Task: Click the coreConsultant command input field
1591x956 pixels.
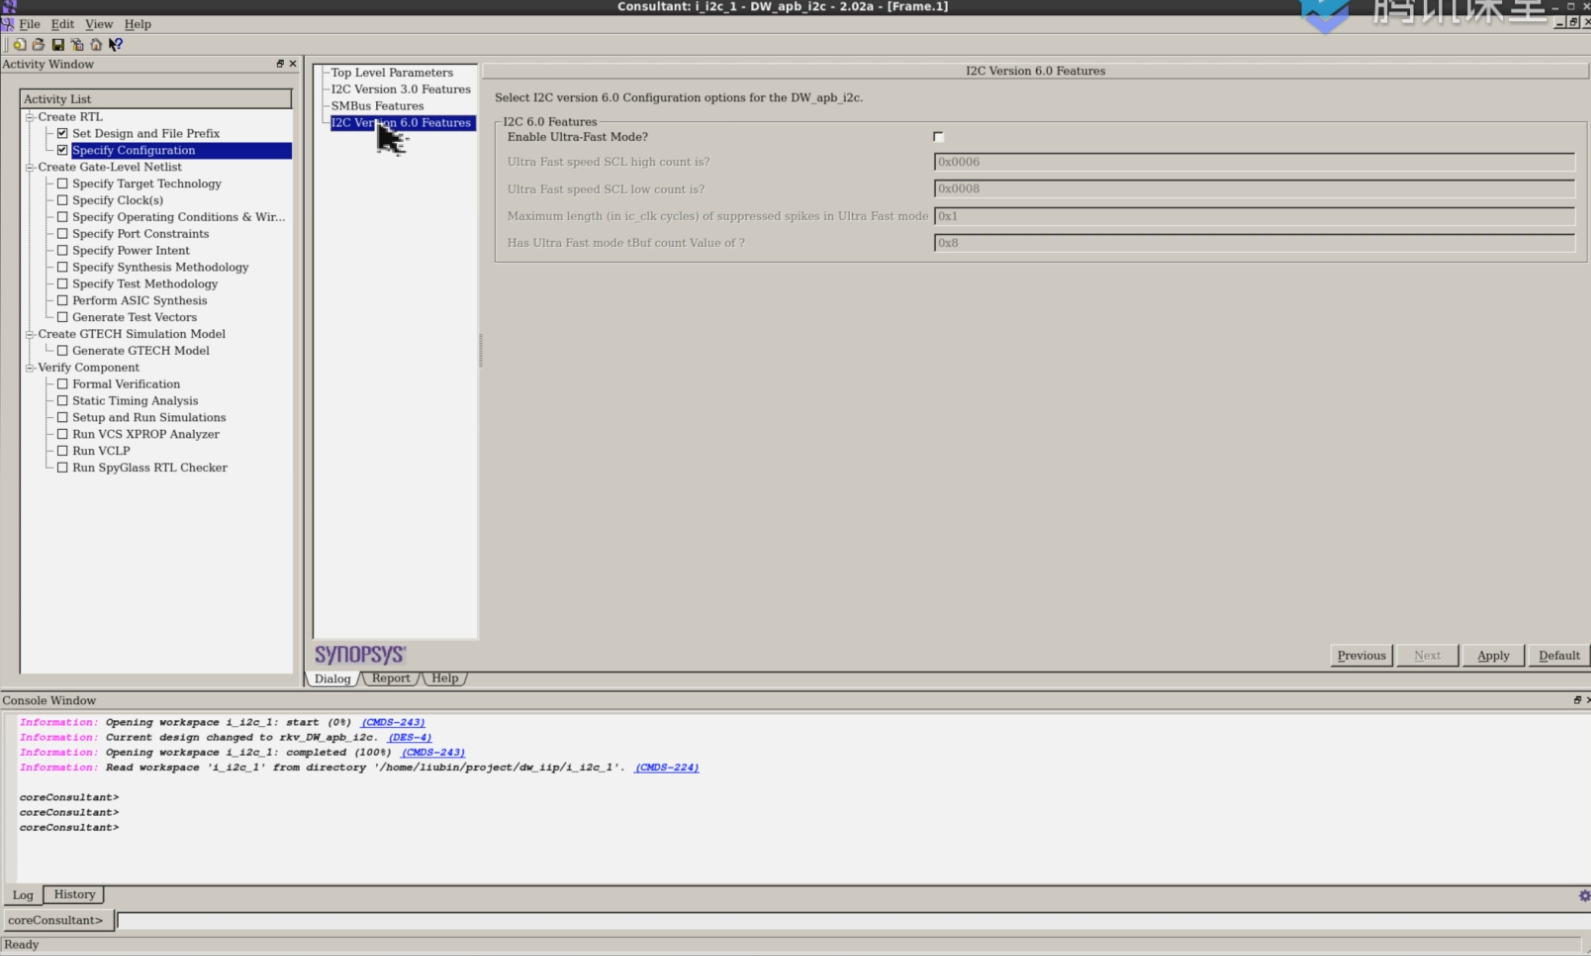Action: tap(853, 920)
